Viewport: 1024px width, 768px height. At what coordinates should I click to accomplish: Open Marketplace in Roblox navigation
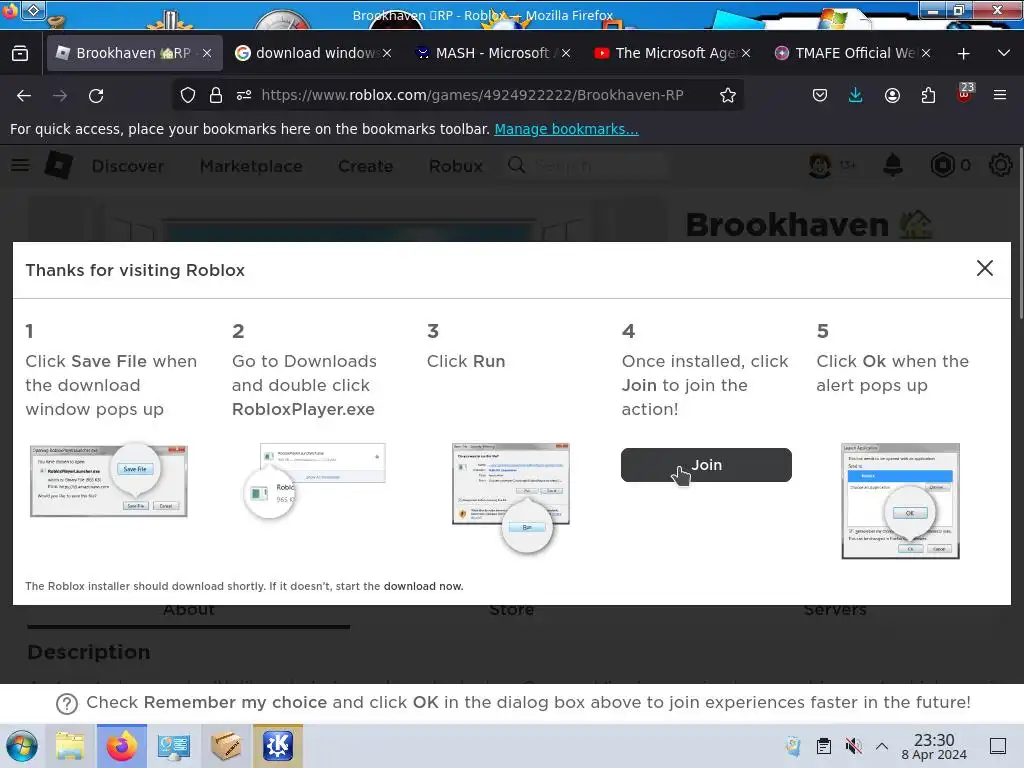251,167
